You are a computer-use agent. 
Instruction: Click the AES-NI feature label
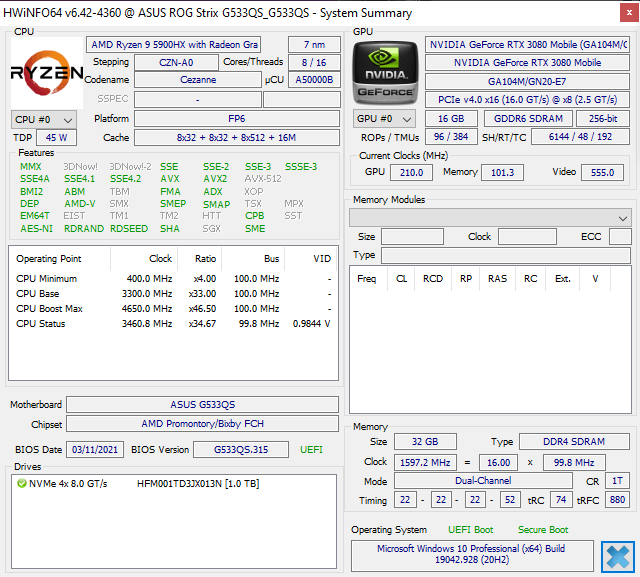tap(36, 229)
